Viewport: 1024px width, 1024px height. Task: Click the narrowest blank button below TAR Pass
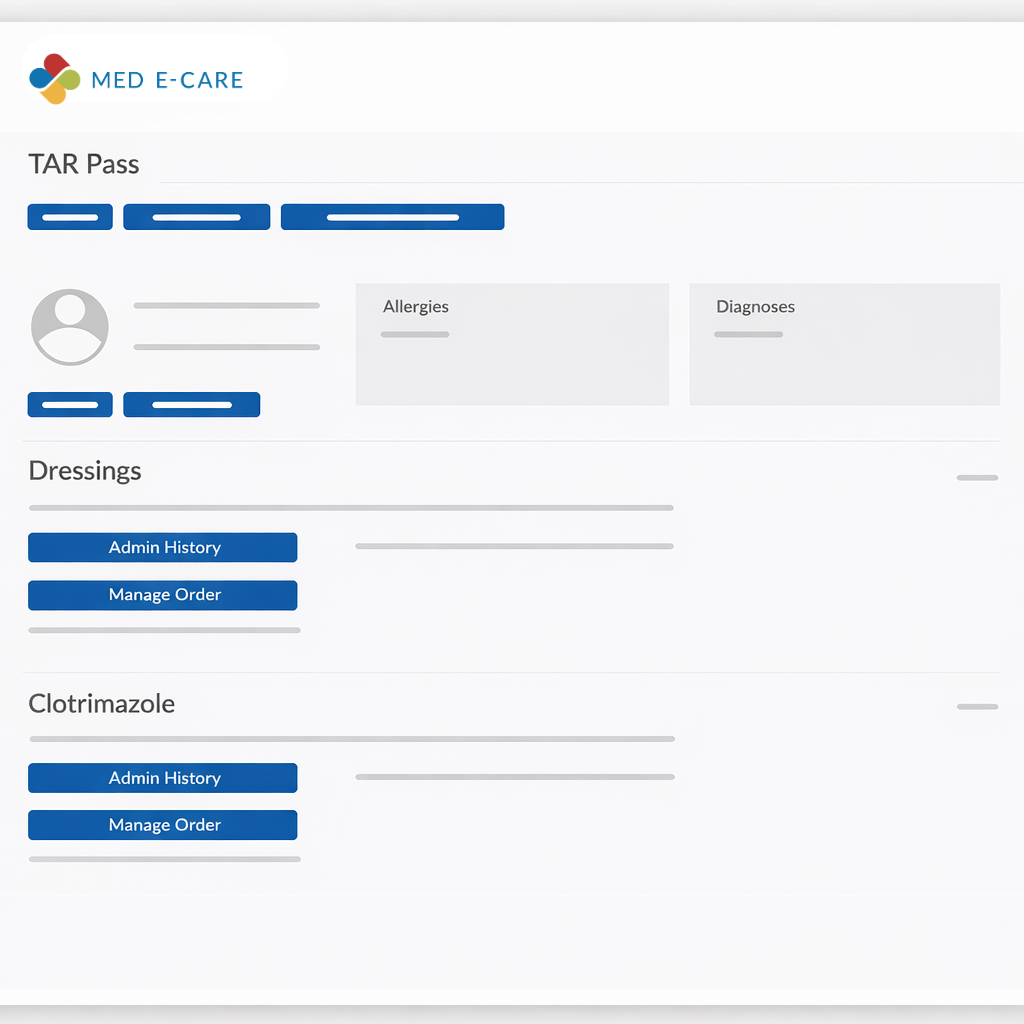pos(70,217)
